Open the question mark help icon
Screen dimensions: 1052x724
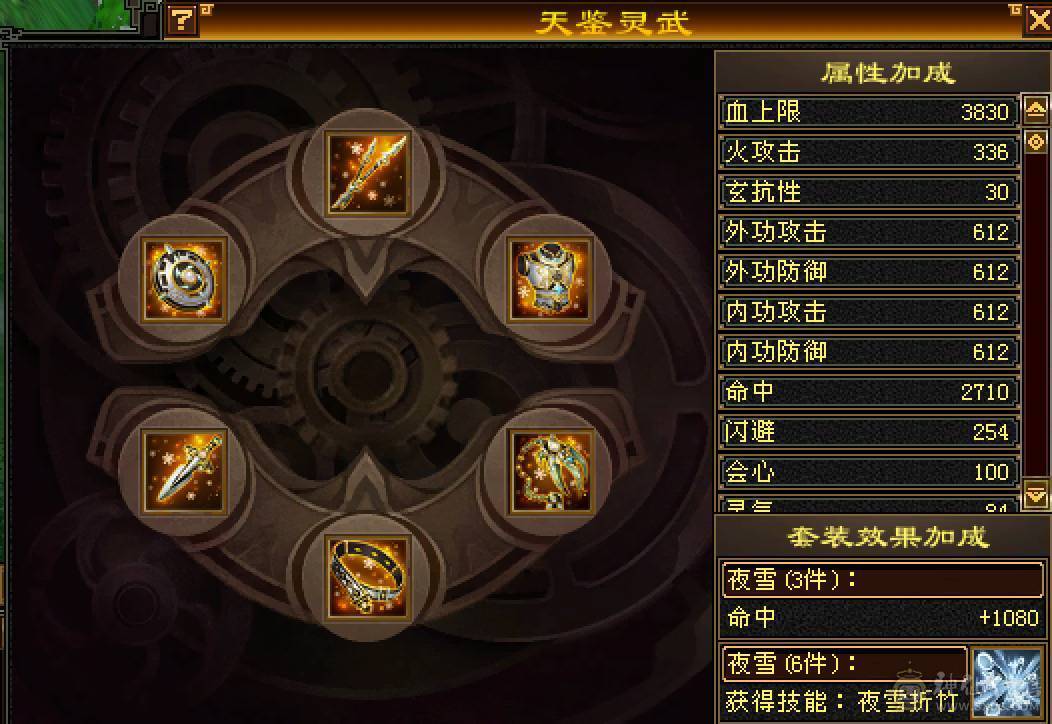pos(181,20)
